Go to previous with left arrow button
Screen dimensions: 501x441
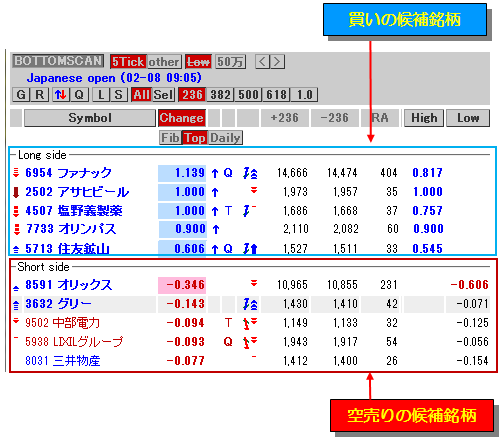coord(263,62)
